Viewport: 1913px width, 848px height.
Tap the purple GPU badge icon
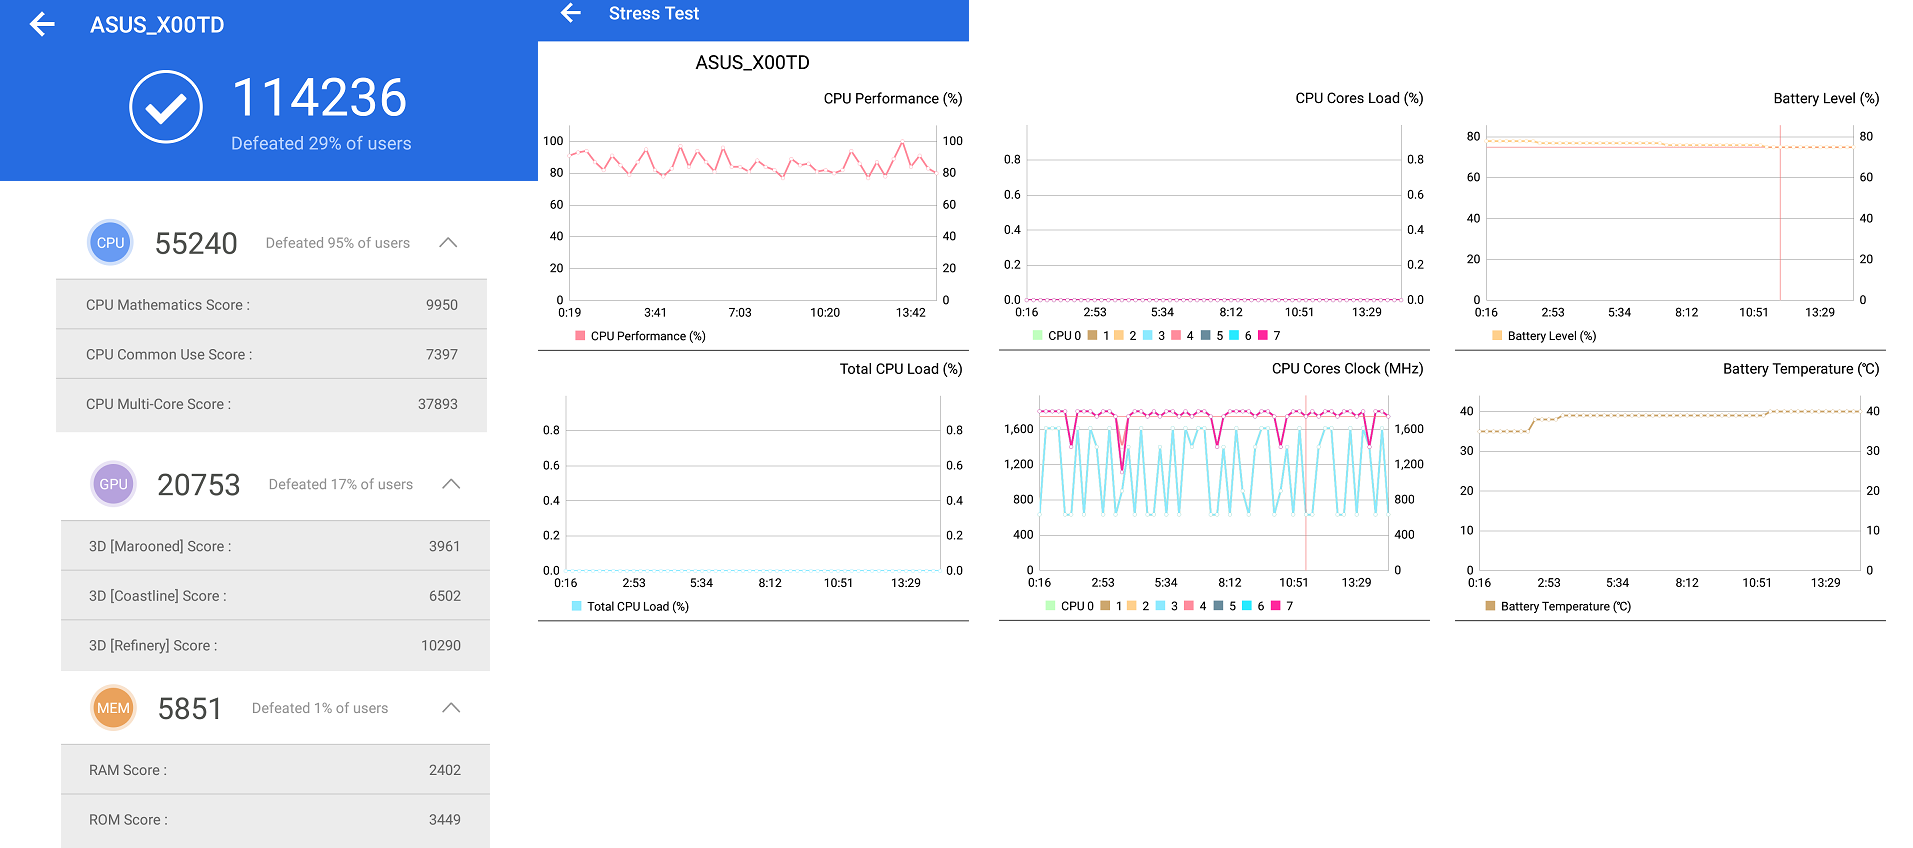(113, 484)
